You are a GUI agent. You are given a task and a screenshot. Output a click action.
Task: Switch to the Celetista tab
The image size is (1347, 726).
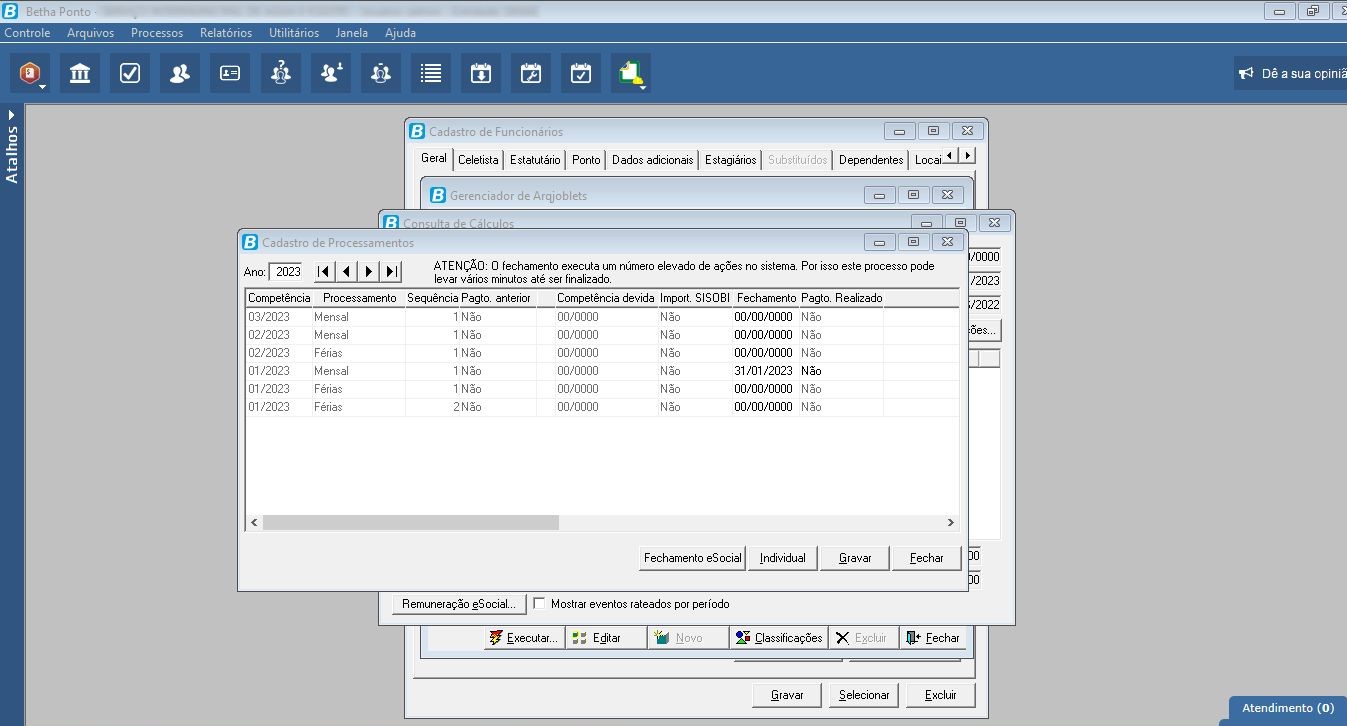coord(478,160)
